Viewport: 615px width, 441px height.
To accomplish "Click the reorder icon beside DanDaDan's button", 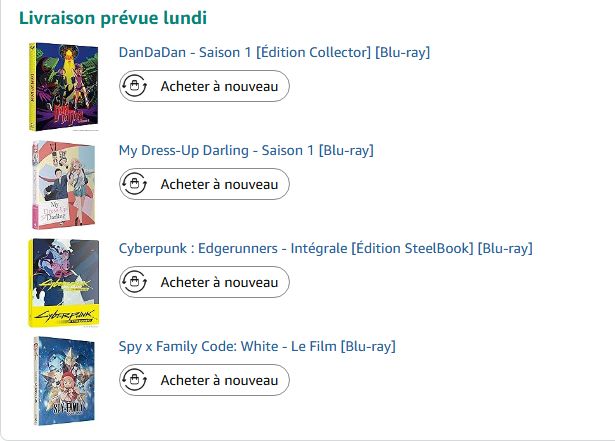I will (x=134, y=87).
